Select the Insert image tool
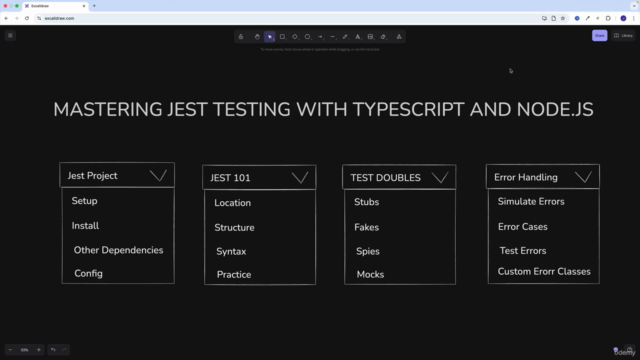 click(x=370, y=37)
